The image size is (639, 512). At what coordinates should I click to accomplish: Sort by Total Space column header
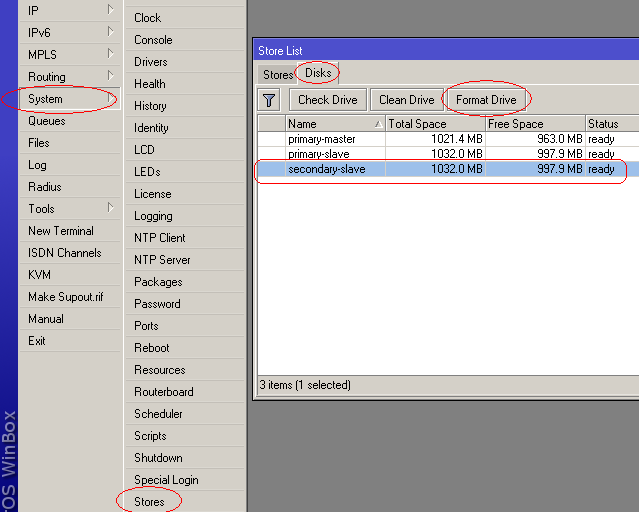tap(434, 124)
